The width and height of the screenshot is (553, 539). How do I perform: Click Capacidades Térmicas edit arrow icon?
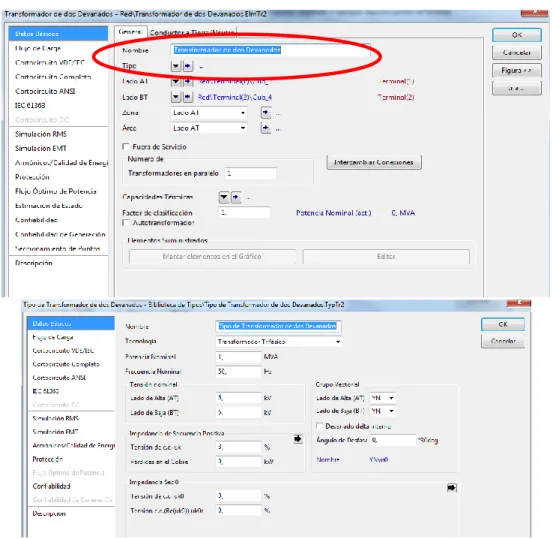236,197
